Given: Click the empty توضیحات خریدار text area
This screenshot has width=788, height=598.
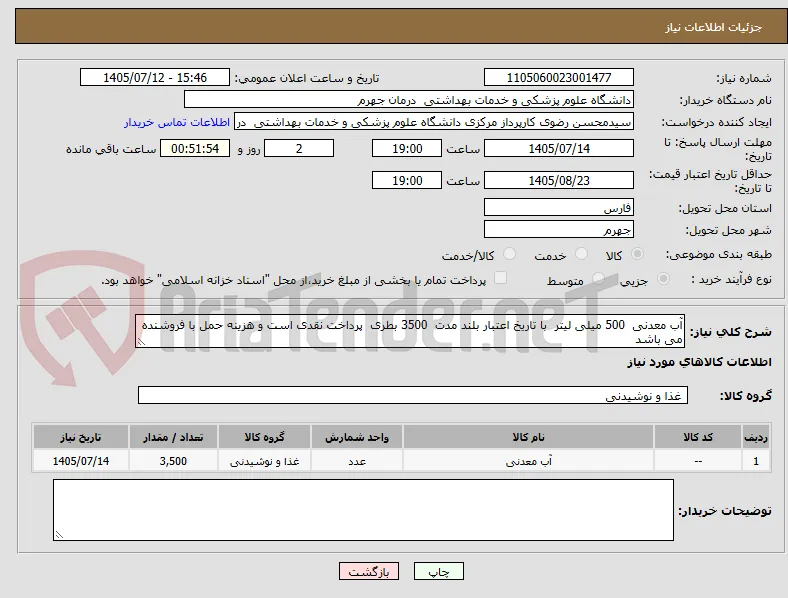Looking at the screenshot, I should (363, 510).
